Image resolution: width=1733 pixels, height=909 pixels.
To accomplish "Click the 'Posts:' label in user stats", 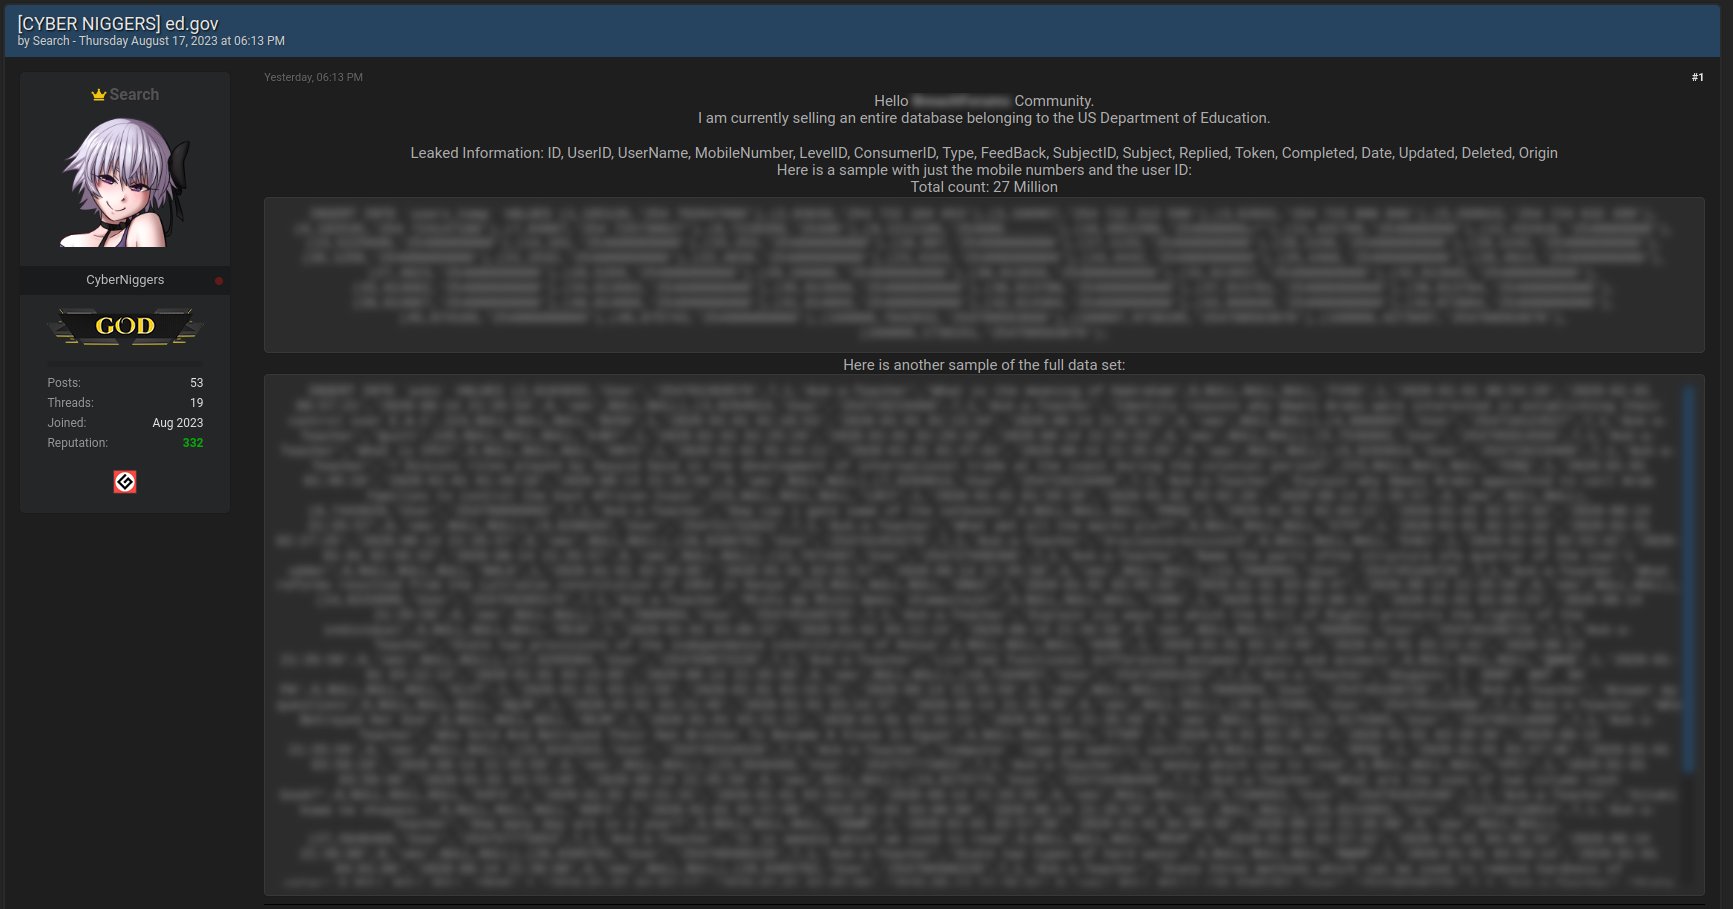I will click(64, 383).
